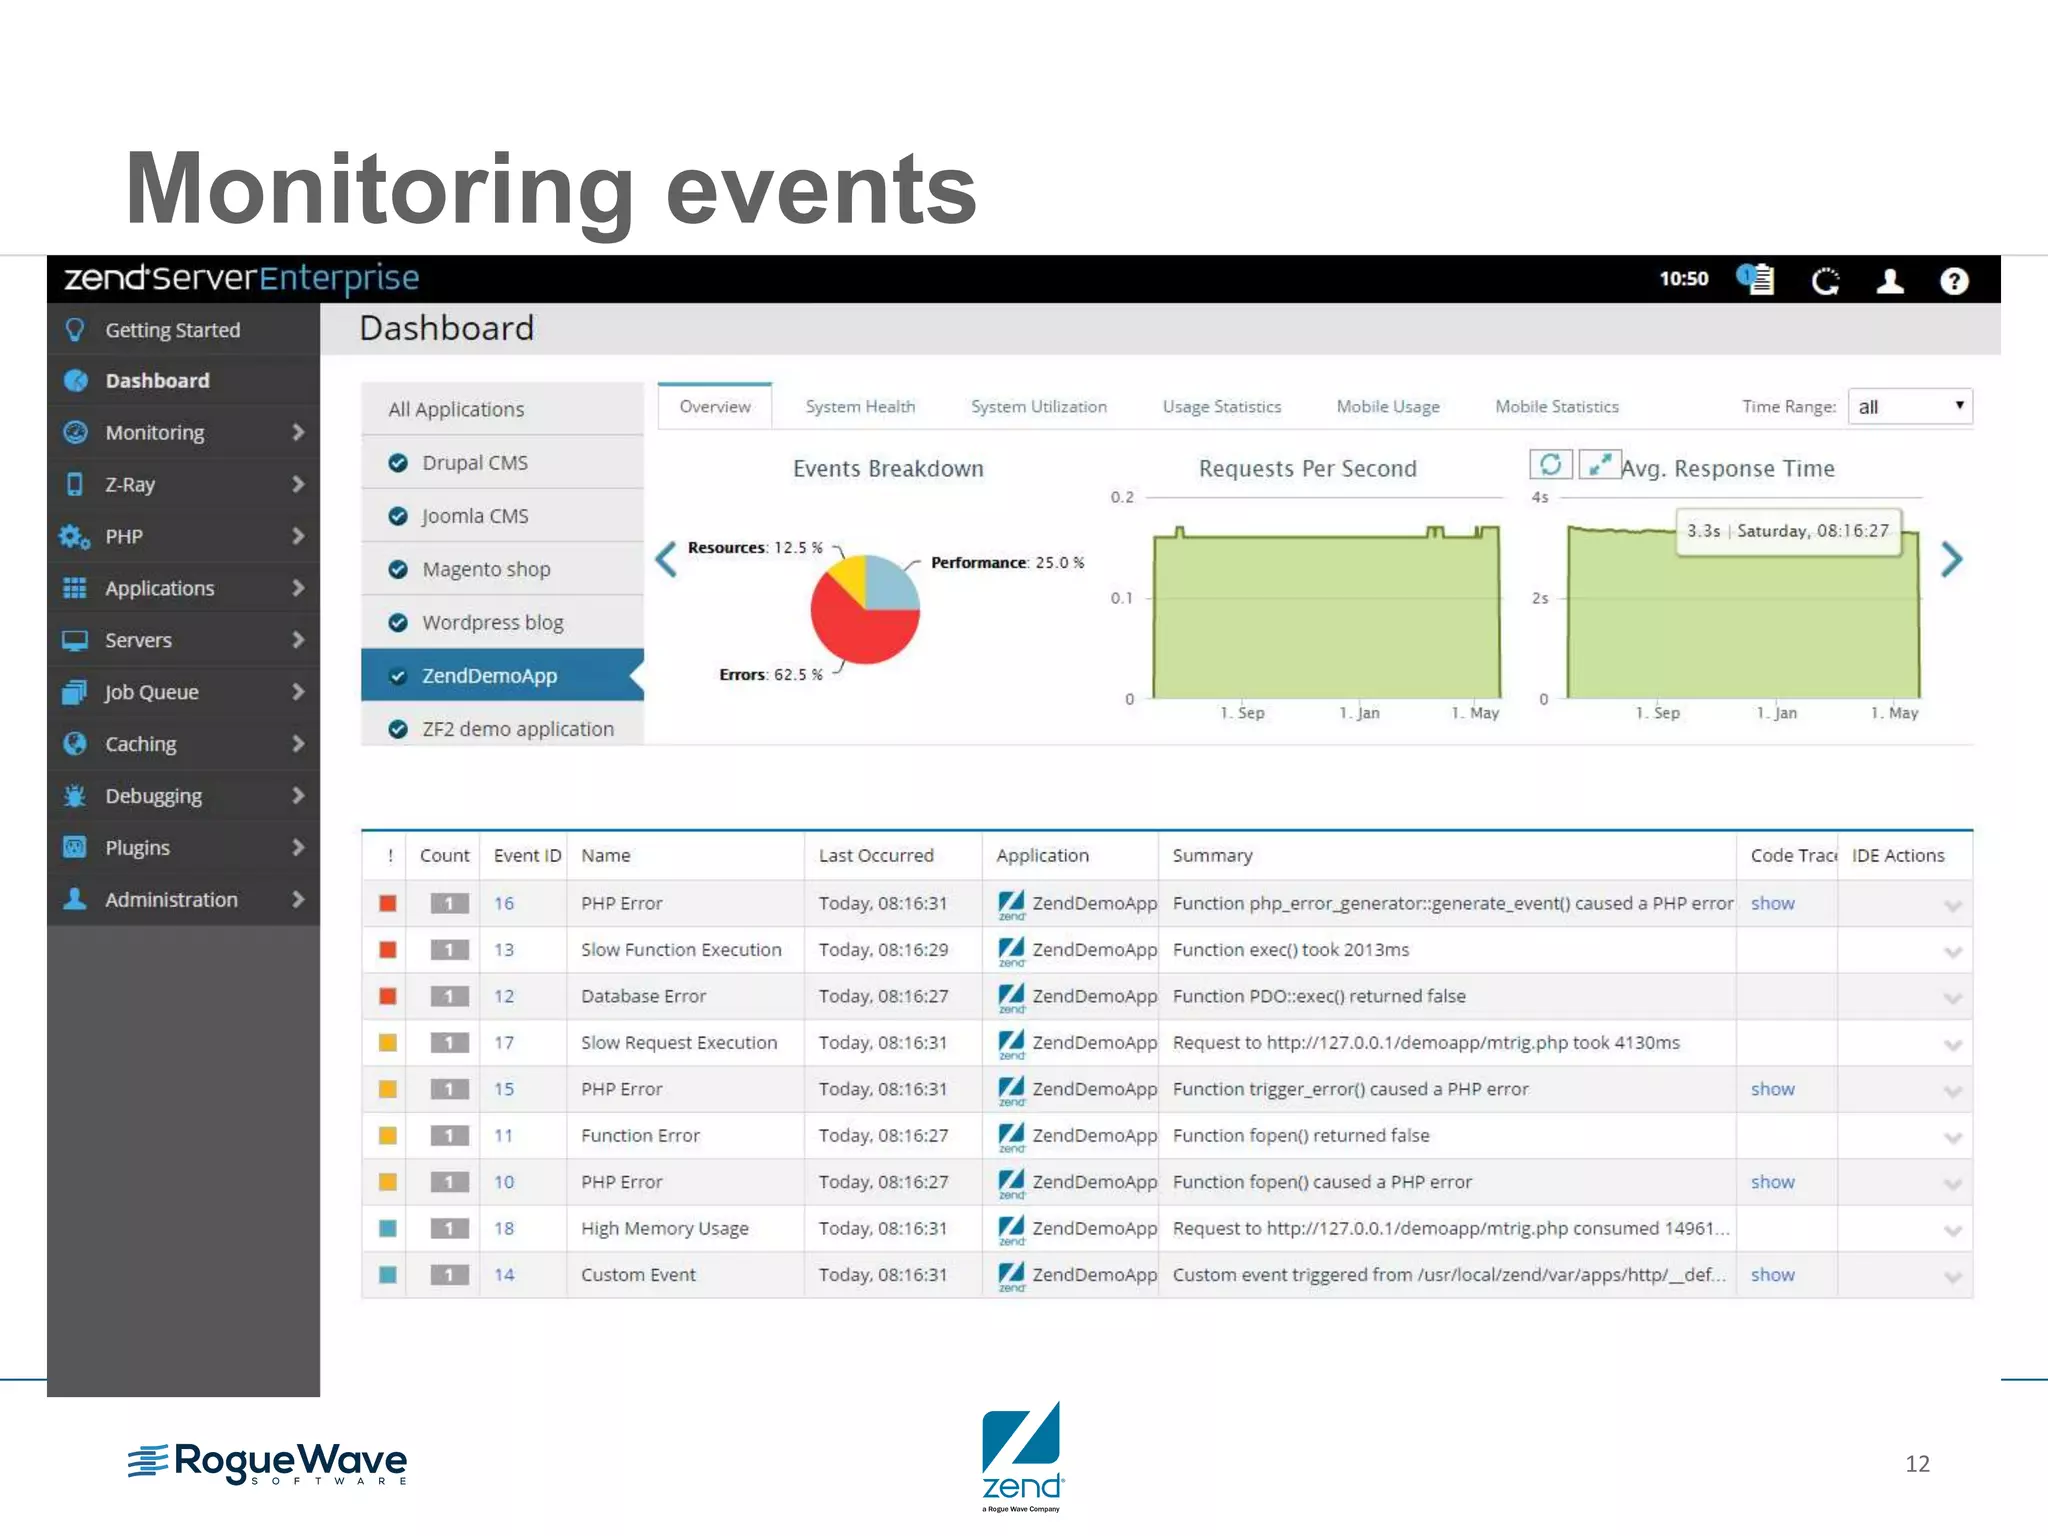
Task: Open the help question mark icon
Action: (x=1954, y=281)
